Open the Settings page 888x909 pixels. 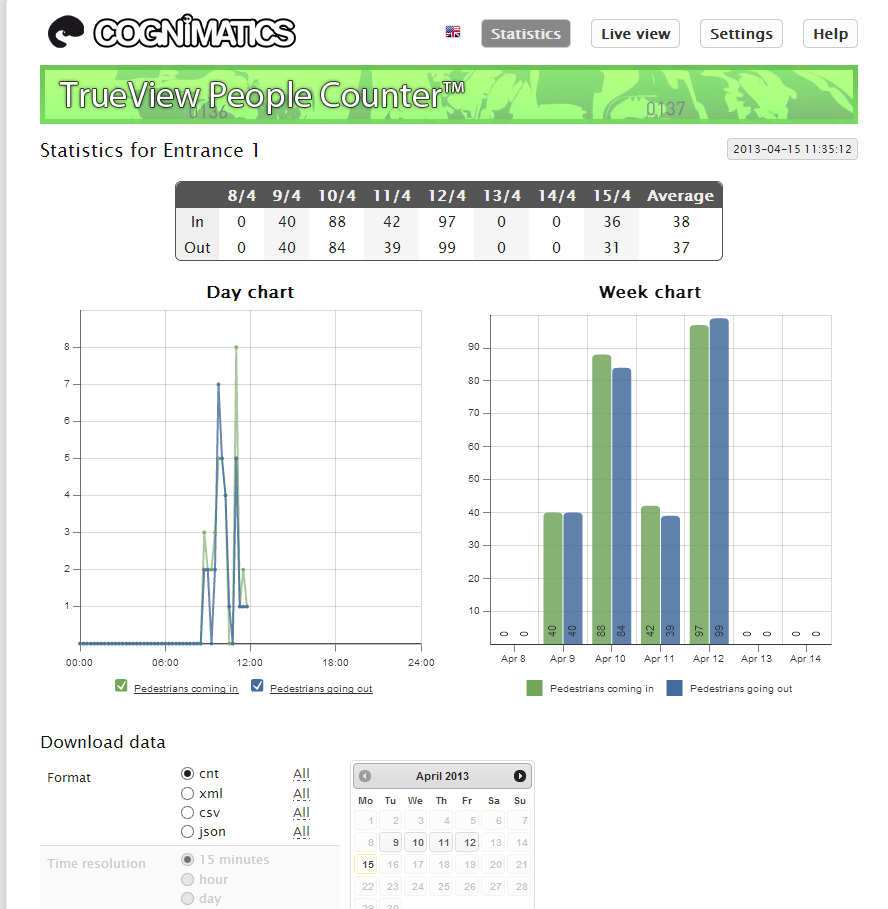741,34
